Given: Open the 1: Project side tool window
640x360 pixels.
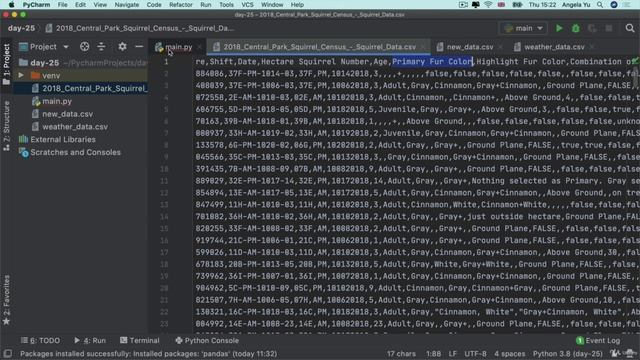Looking at the screenshot, I should coord(6,63).
